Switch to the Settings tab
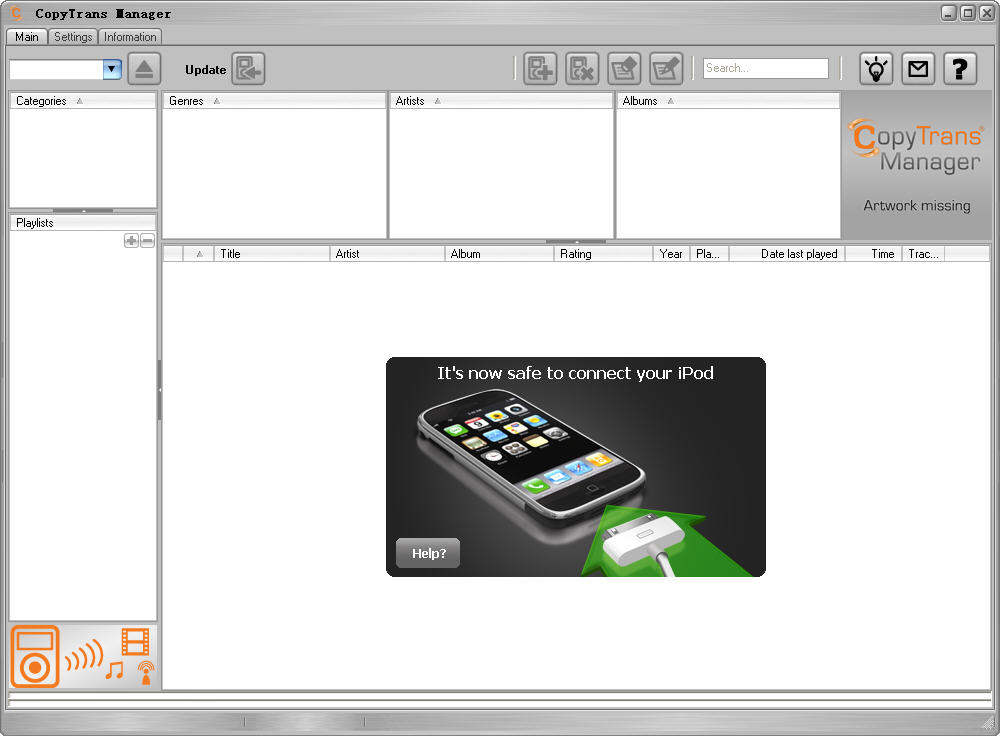1000x736 pixels. pos(73,37)
